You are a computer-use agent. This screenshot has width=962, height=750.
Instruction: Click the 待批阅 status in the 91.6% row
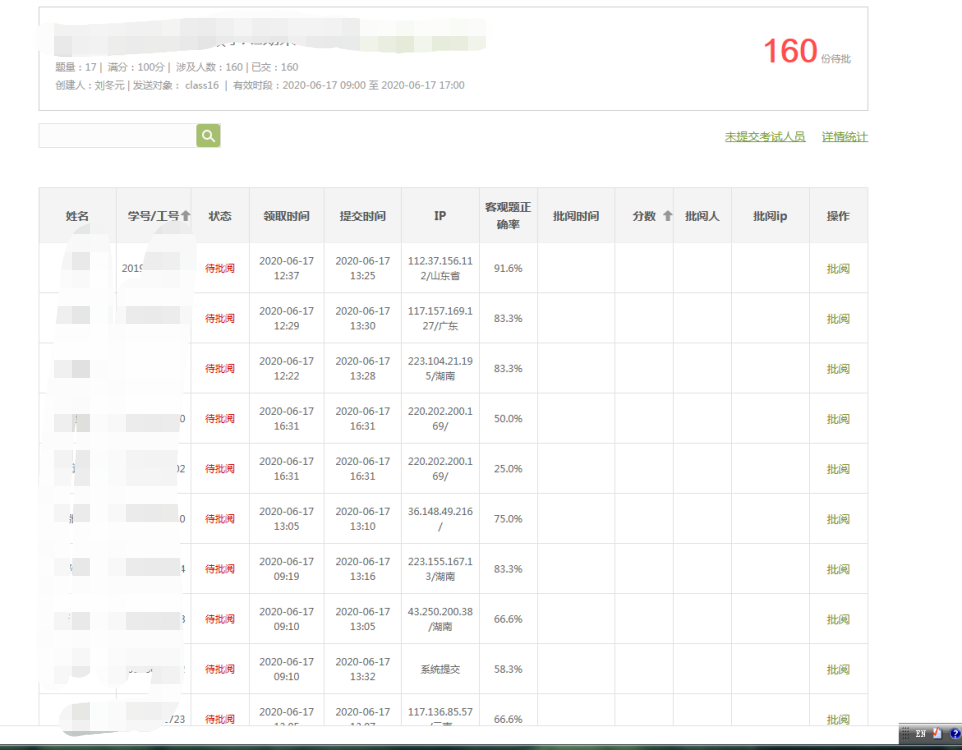[220, 268]
